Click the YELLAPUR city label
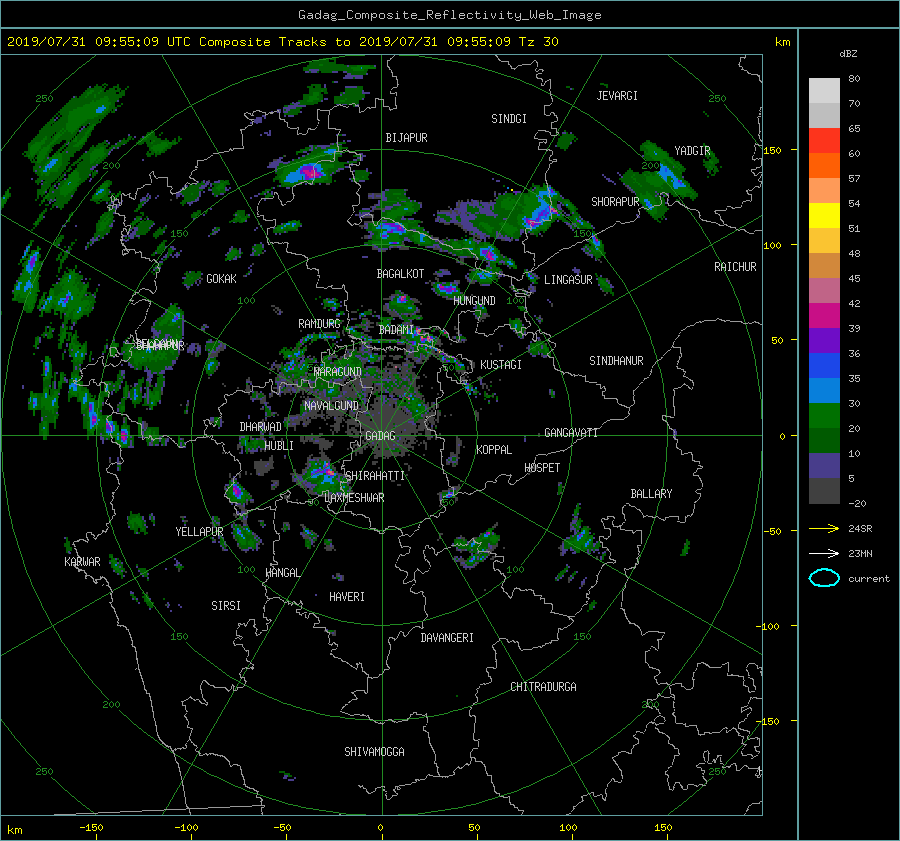900x841 pixels. click(199, 532)
